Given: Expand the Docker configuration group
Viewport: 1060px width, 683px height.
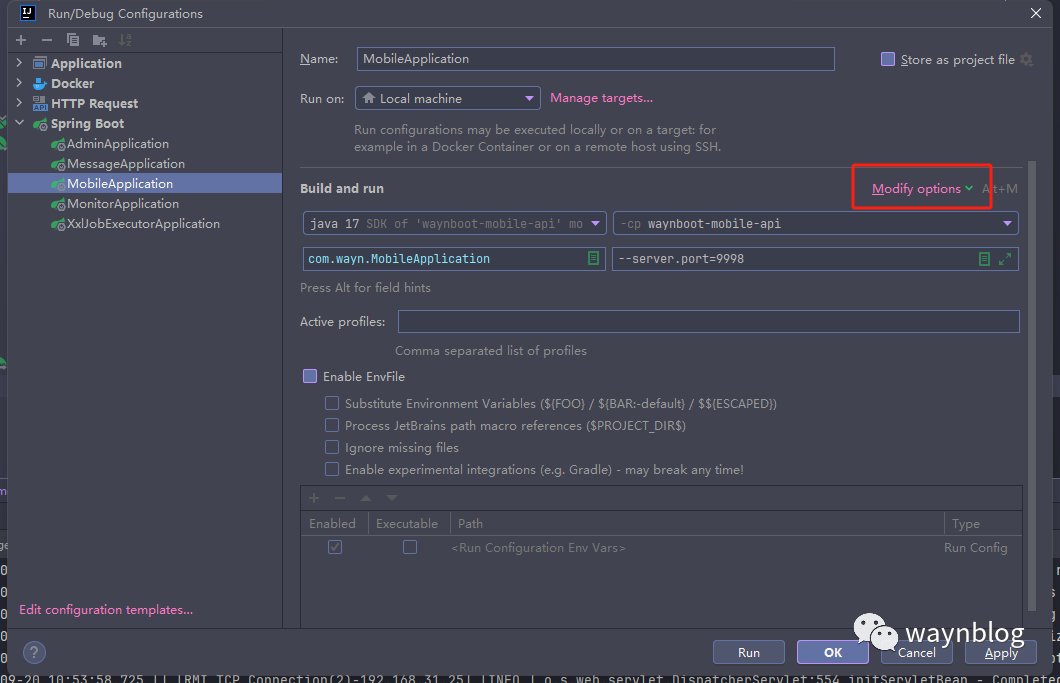Looking at the screenshot, I should coord(19,83).
